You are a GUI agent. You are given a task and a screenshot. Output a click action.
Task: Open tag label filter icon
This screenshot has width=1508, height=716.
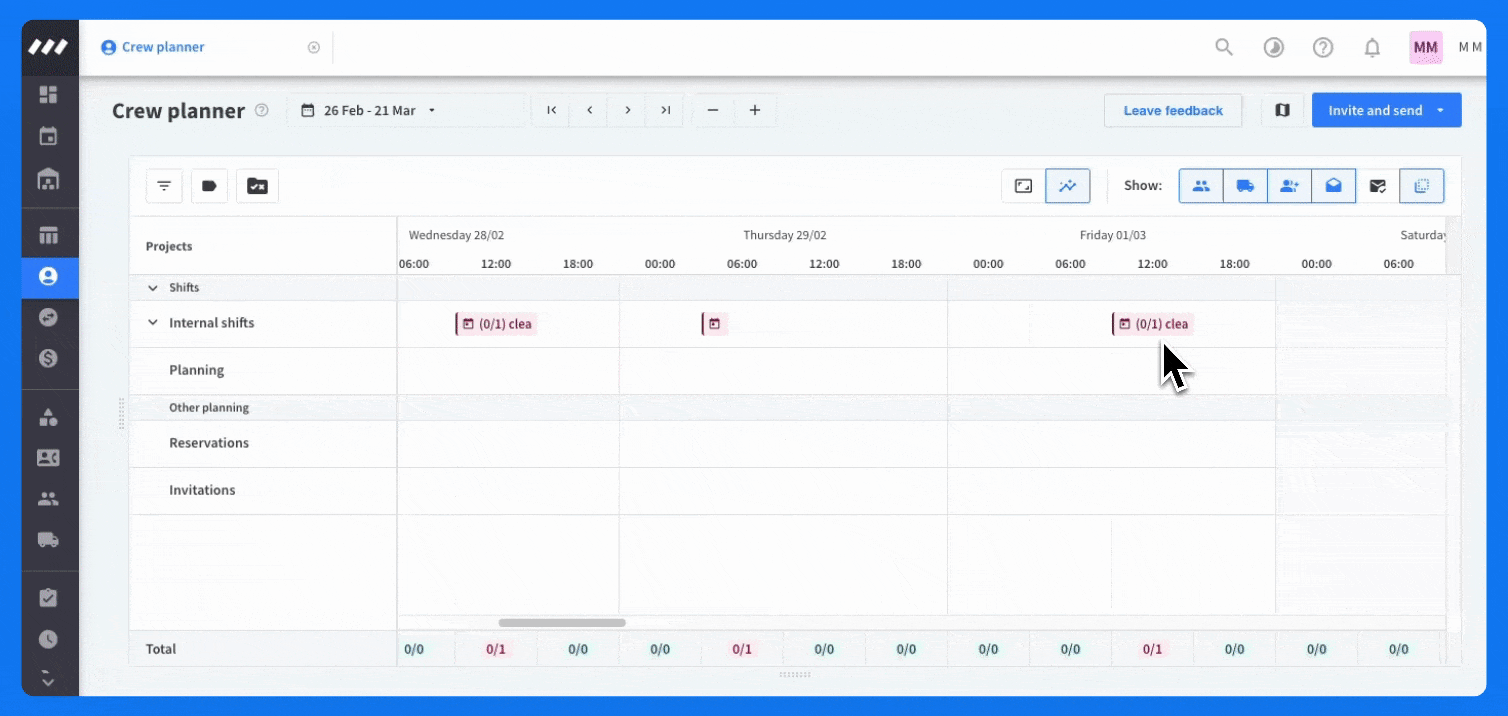coord(210,186)
